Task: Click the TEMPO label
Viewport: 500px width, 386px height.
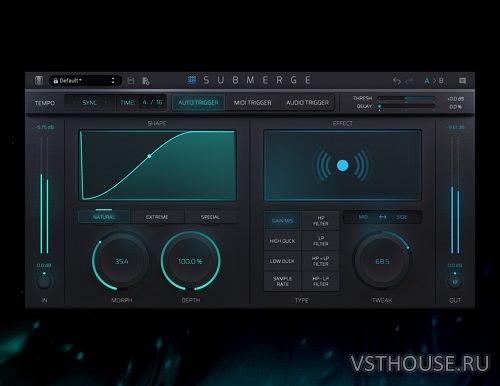Action: (45, 103)
